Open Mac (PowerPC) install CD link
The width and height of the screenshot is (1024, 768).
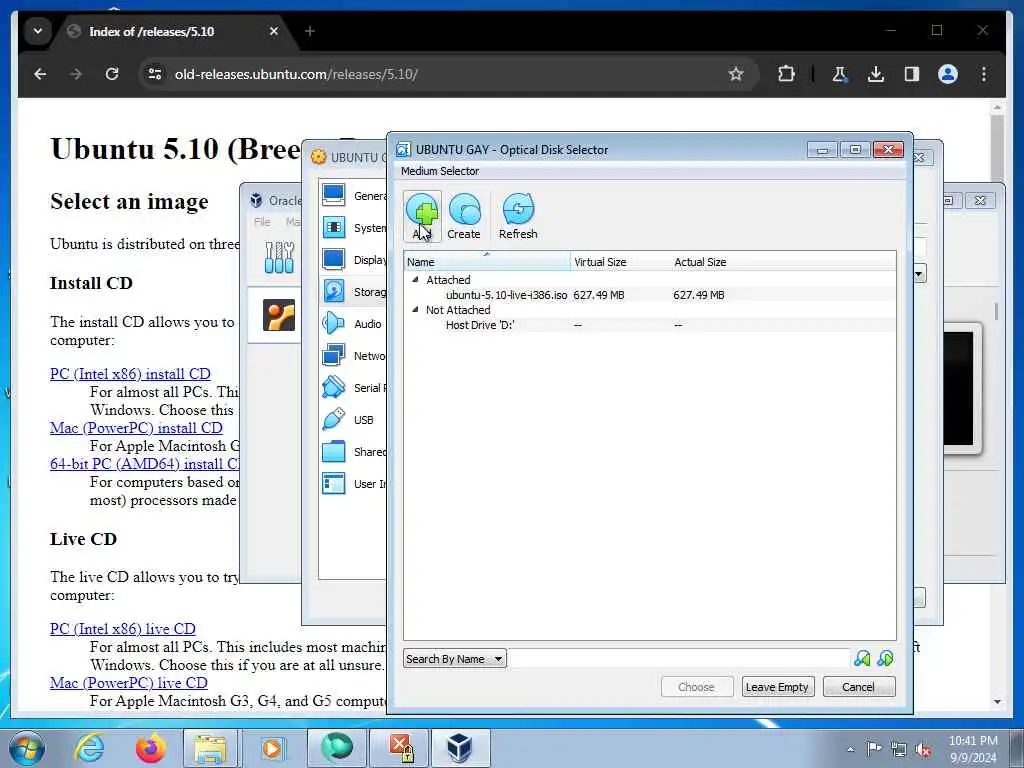136,428
